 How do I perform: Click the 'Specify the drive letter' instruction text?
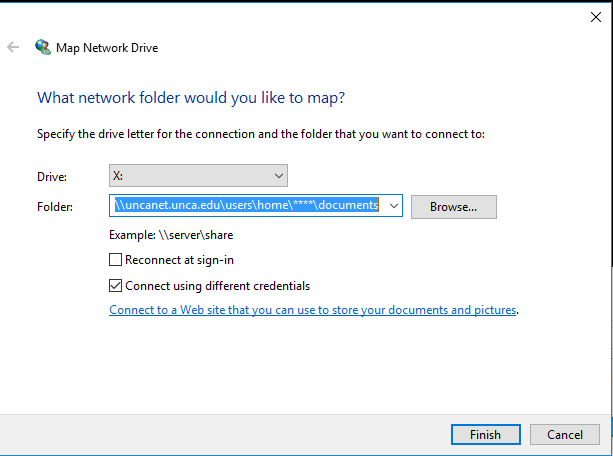click(x=260, y=134)
